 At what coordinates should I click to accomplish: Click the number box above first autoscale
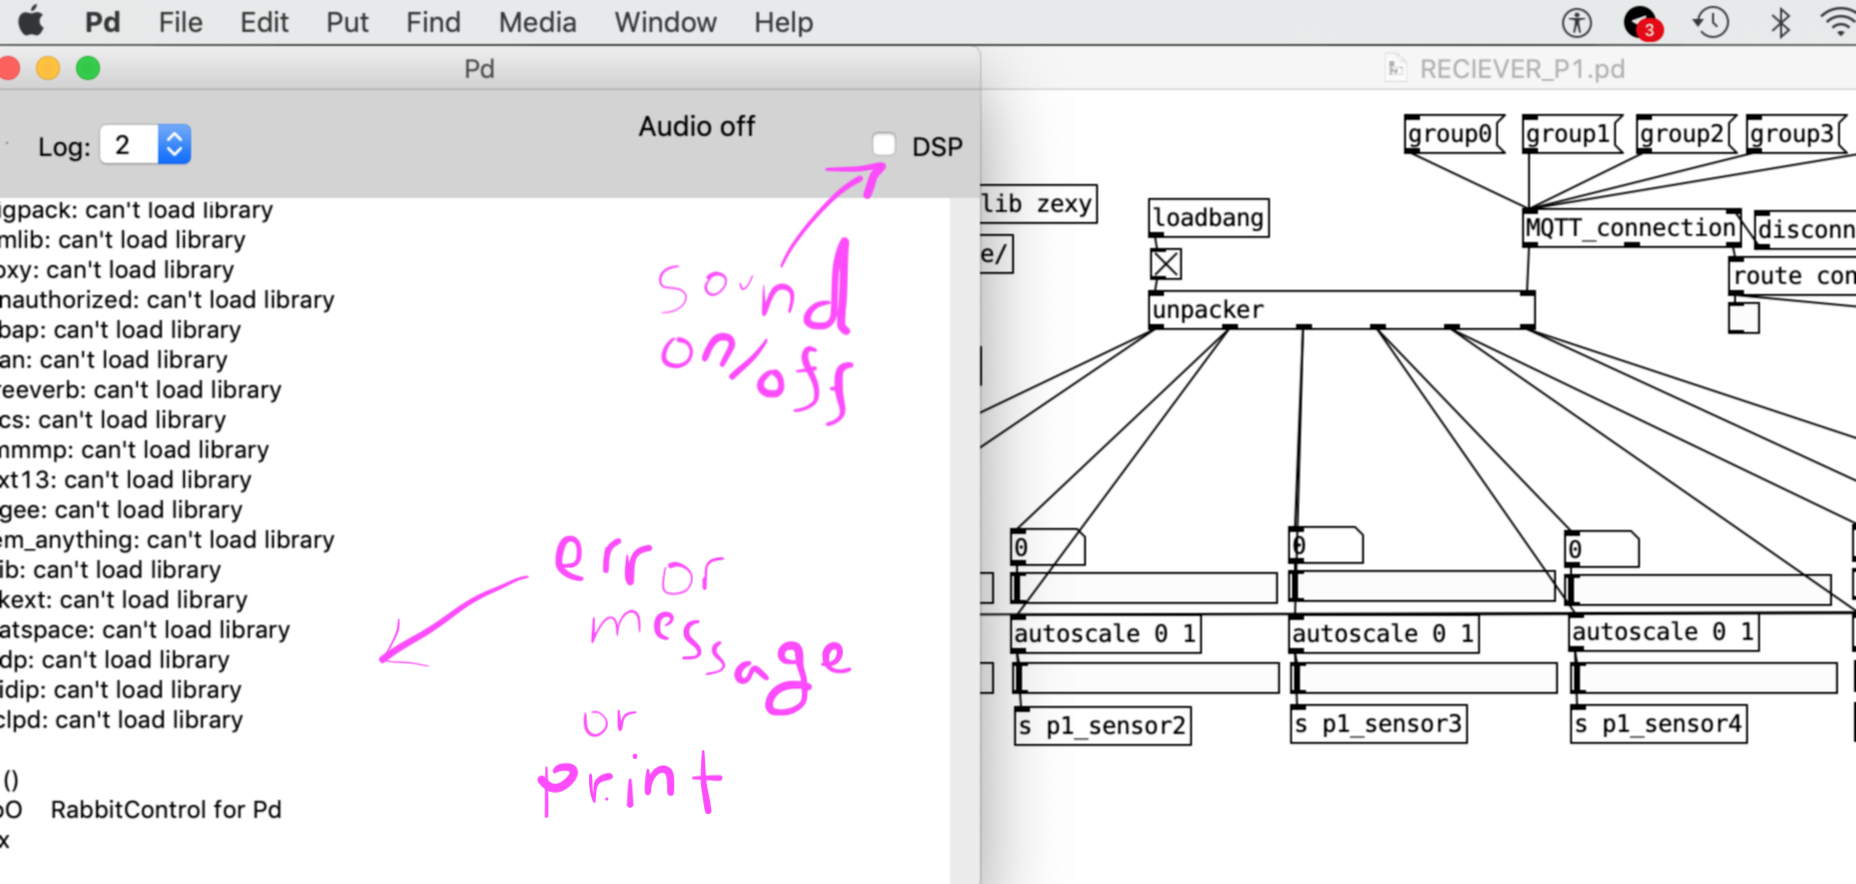point(1046,547)
